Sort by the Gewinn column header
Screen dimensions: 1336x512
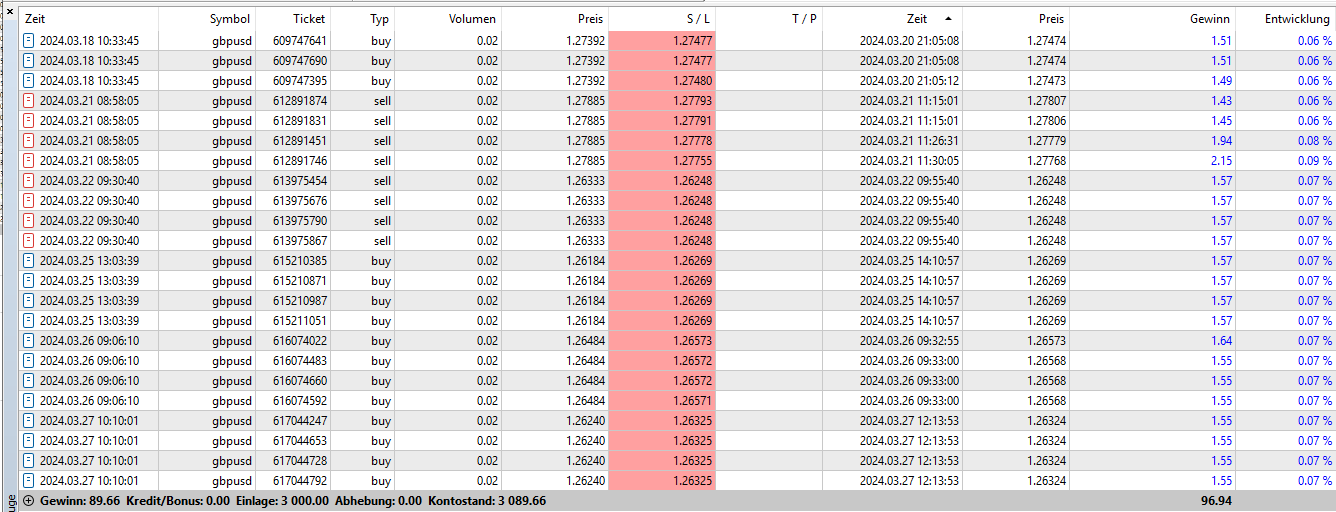tap(1209, 19)
